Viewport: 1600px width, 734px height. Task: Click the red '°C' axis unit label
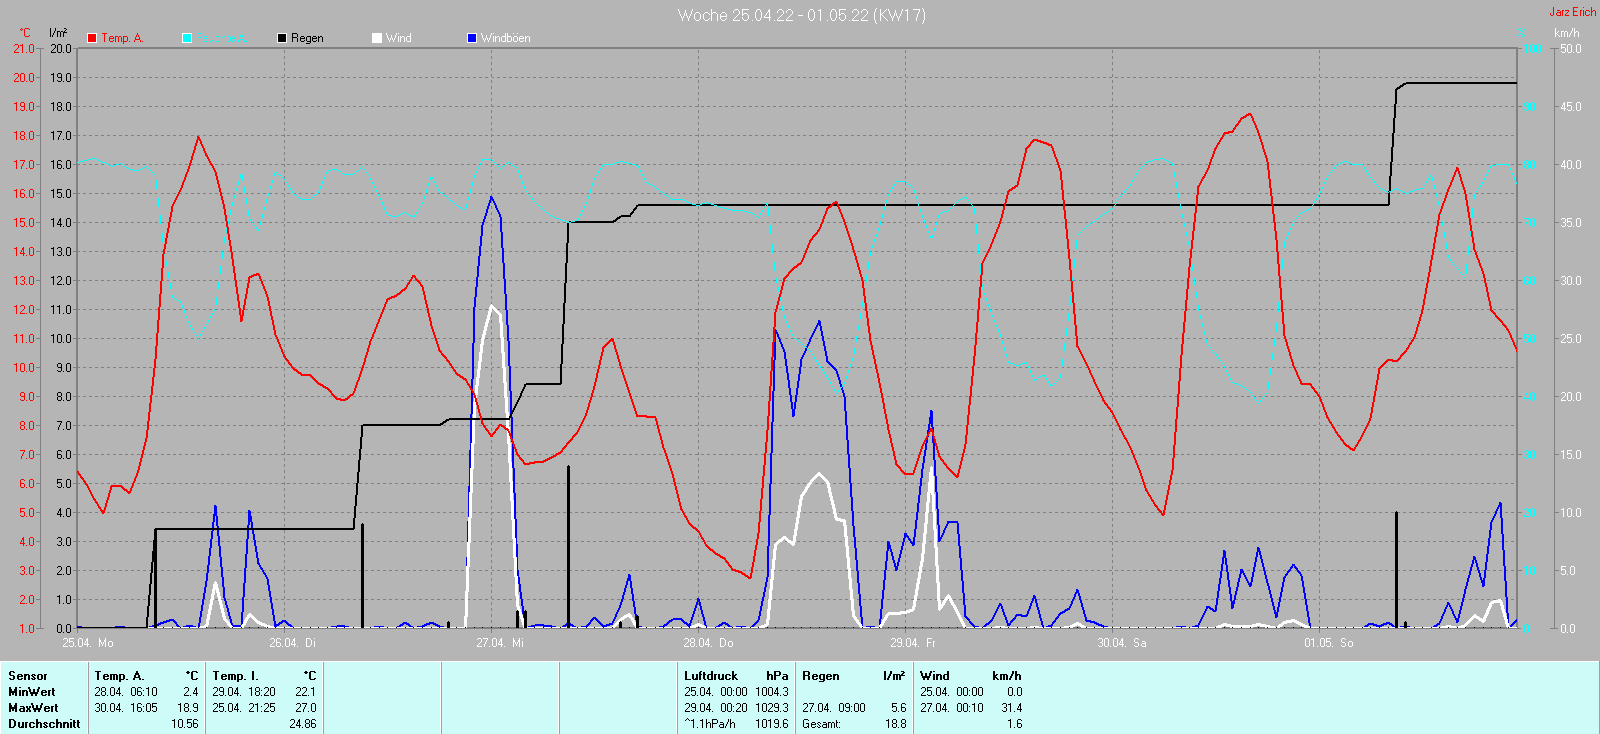pyautogui.click(x=26, y=33)
